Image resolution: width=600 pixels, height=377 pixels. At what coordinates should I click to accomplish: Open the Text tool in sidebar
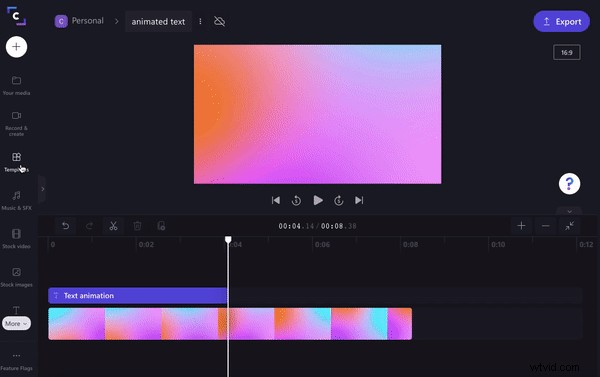(x=16, y=310)
